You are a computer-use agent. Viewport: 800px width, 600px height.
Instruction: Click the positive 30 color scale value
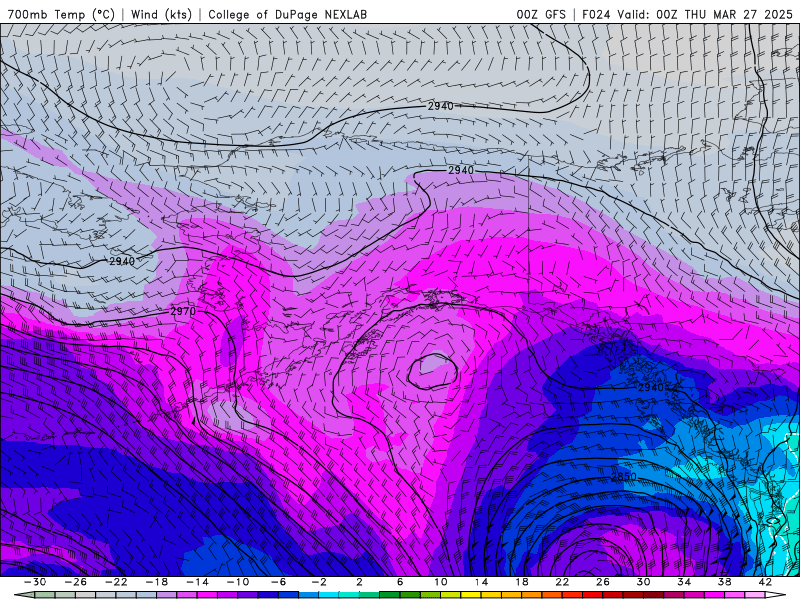coord(643,582)
